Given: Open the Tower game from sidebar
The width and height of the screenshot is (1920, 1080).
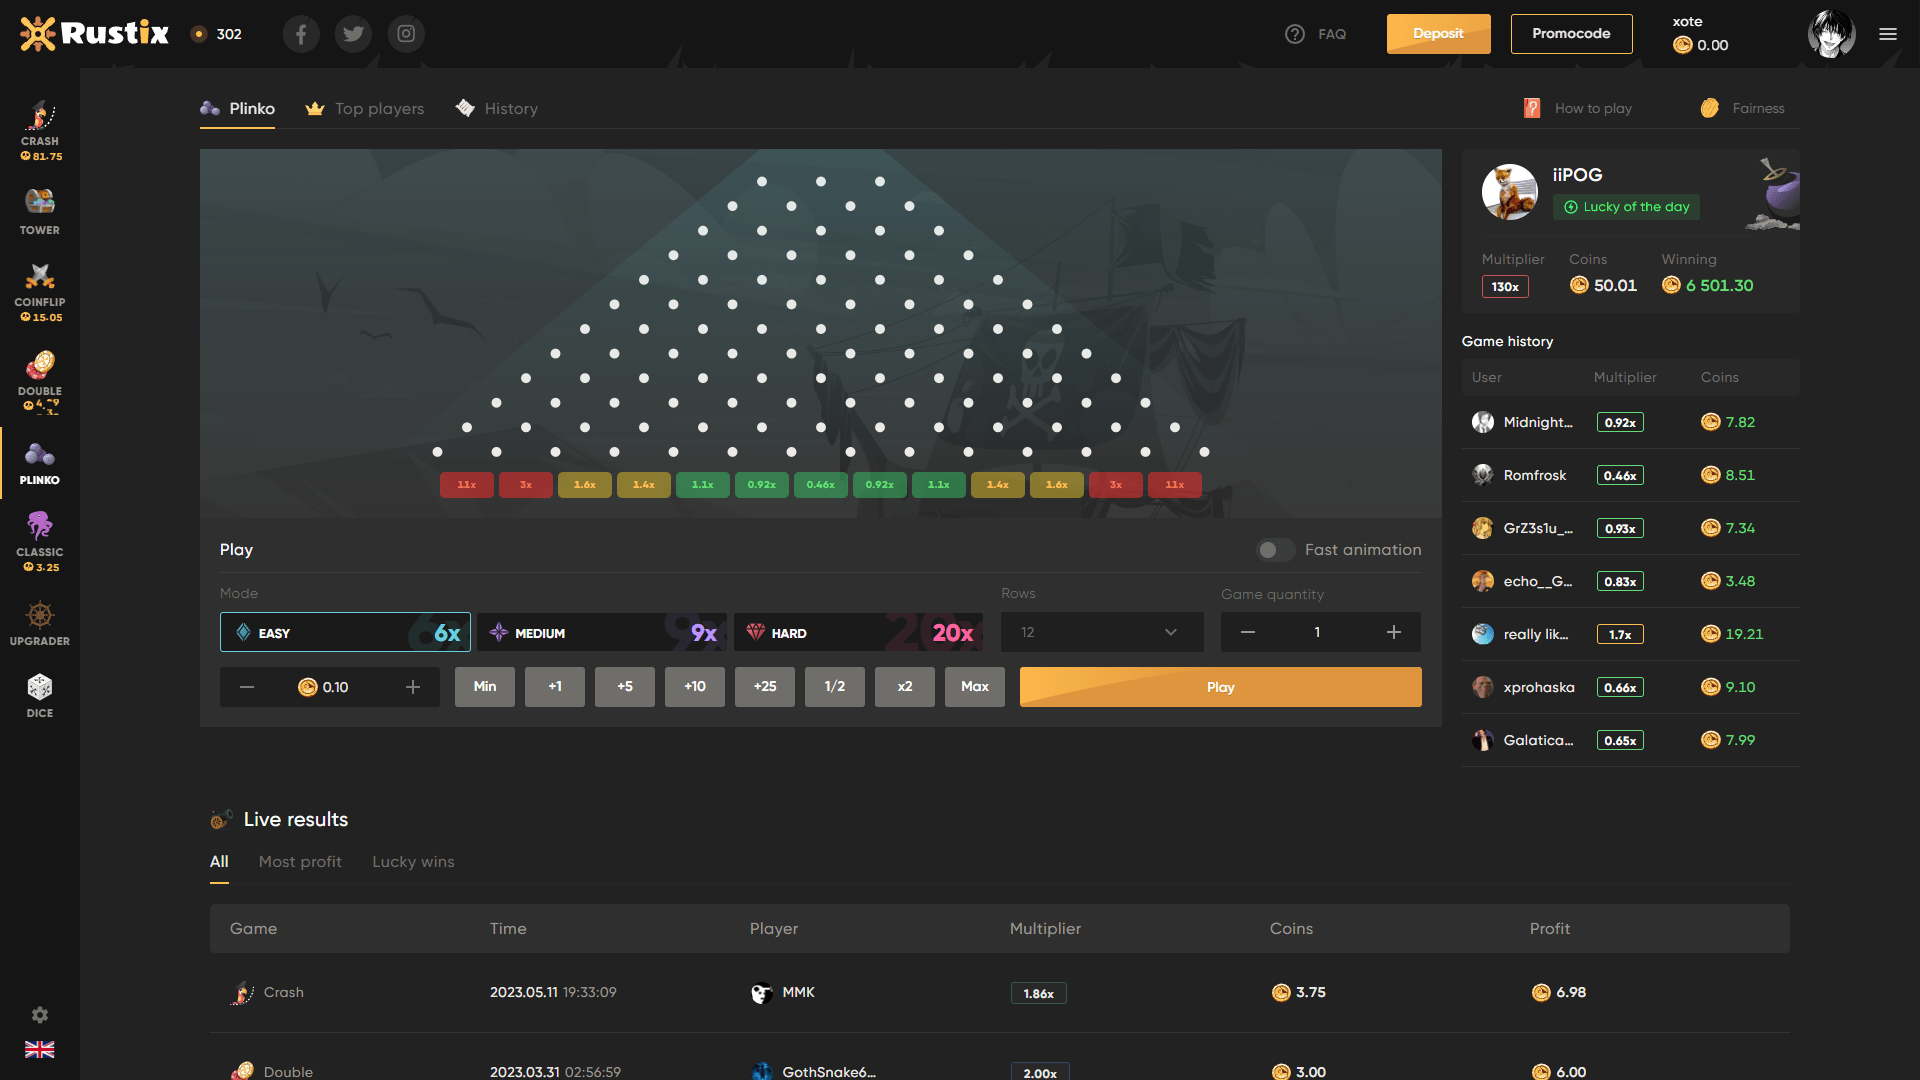Looking at the screenshot, I should click(40, 211).
